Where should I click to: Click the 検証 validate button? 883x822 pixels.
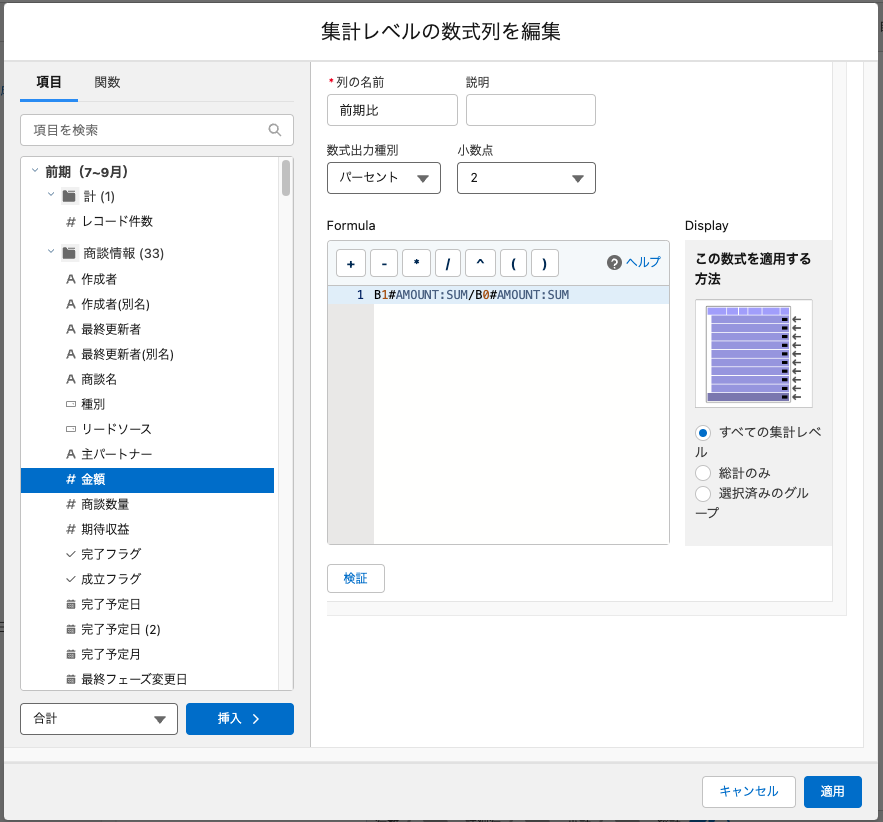(x=355, y=579)
